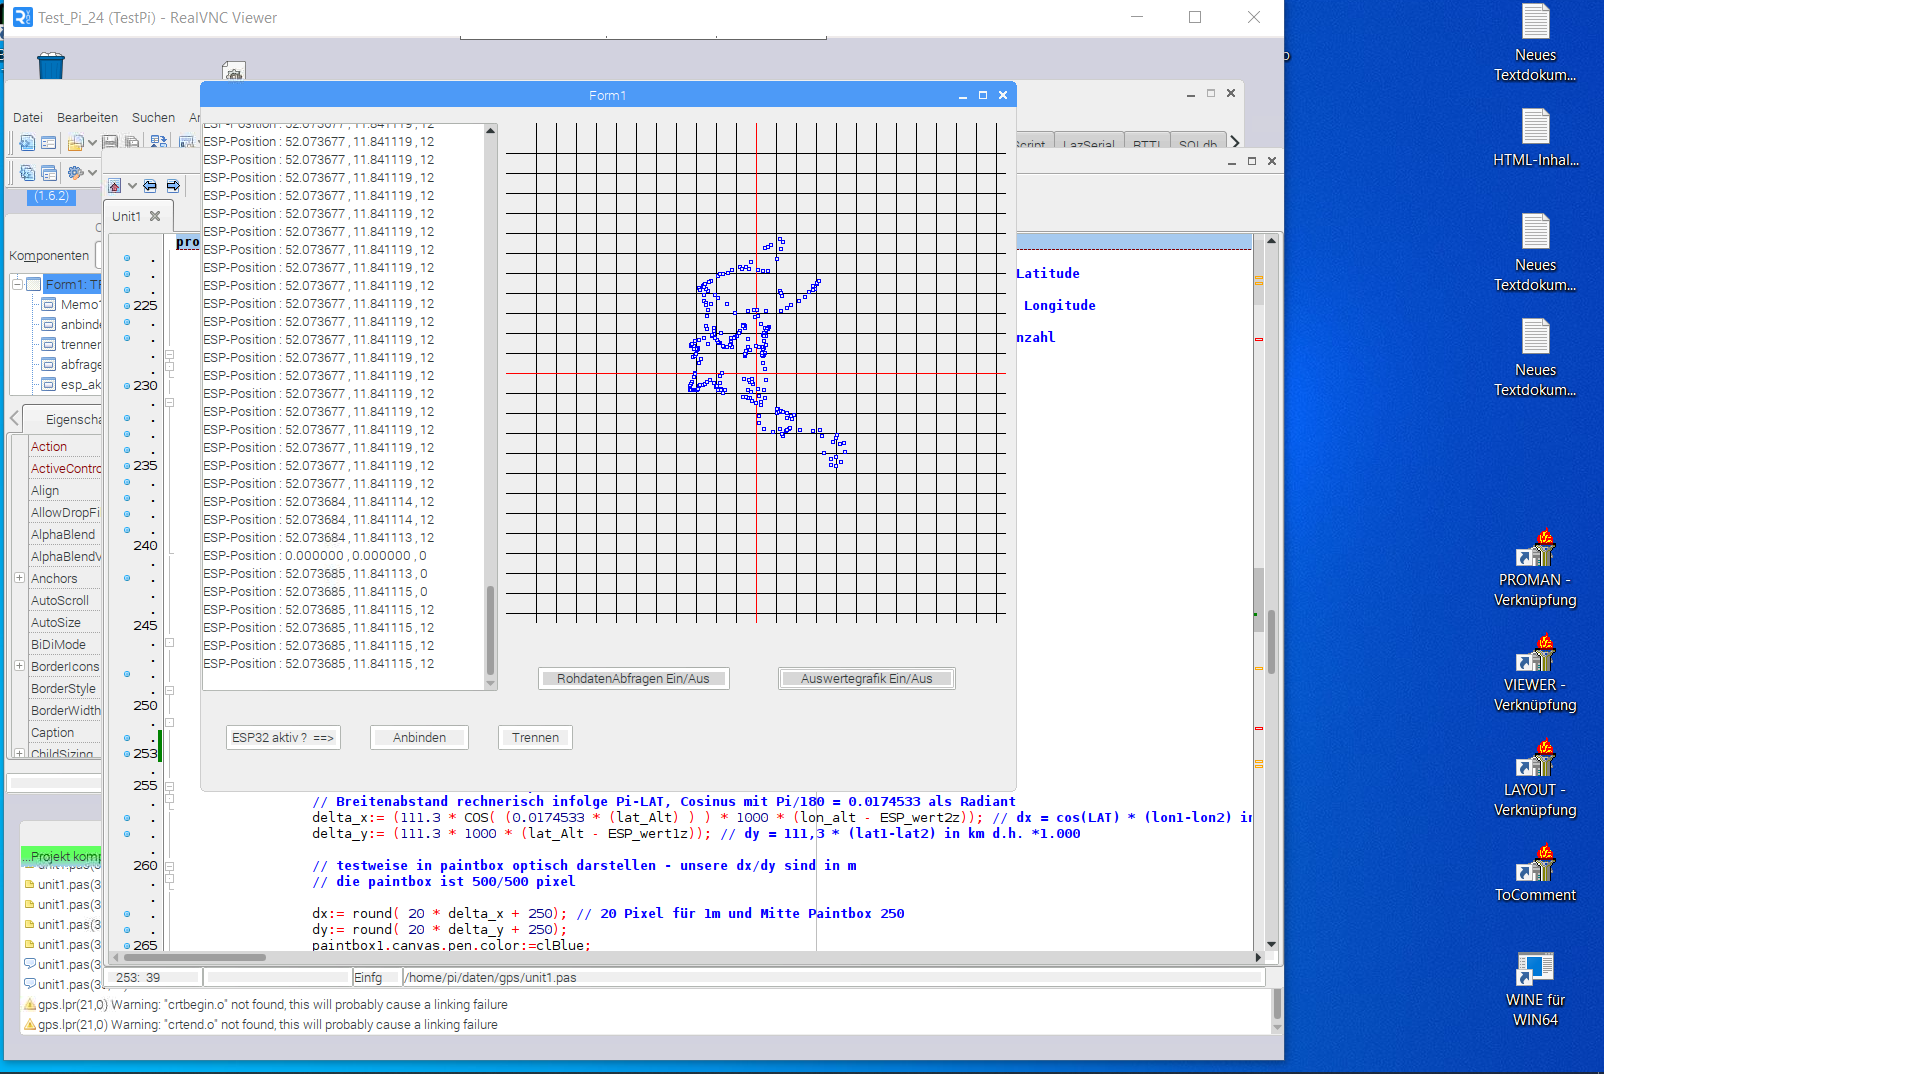The width and height of the screenshot is (1920, 1080).
Task: Select the Unit1 editor tab
Action: pyautogui.click(x=126, y=216)
